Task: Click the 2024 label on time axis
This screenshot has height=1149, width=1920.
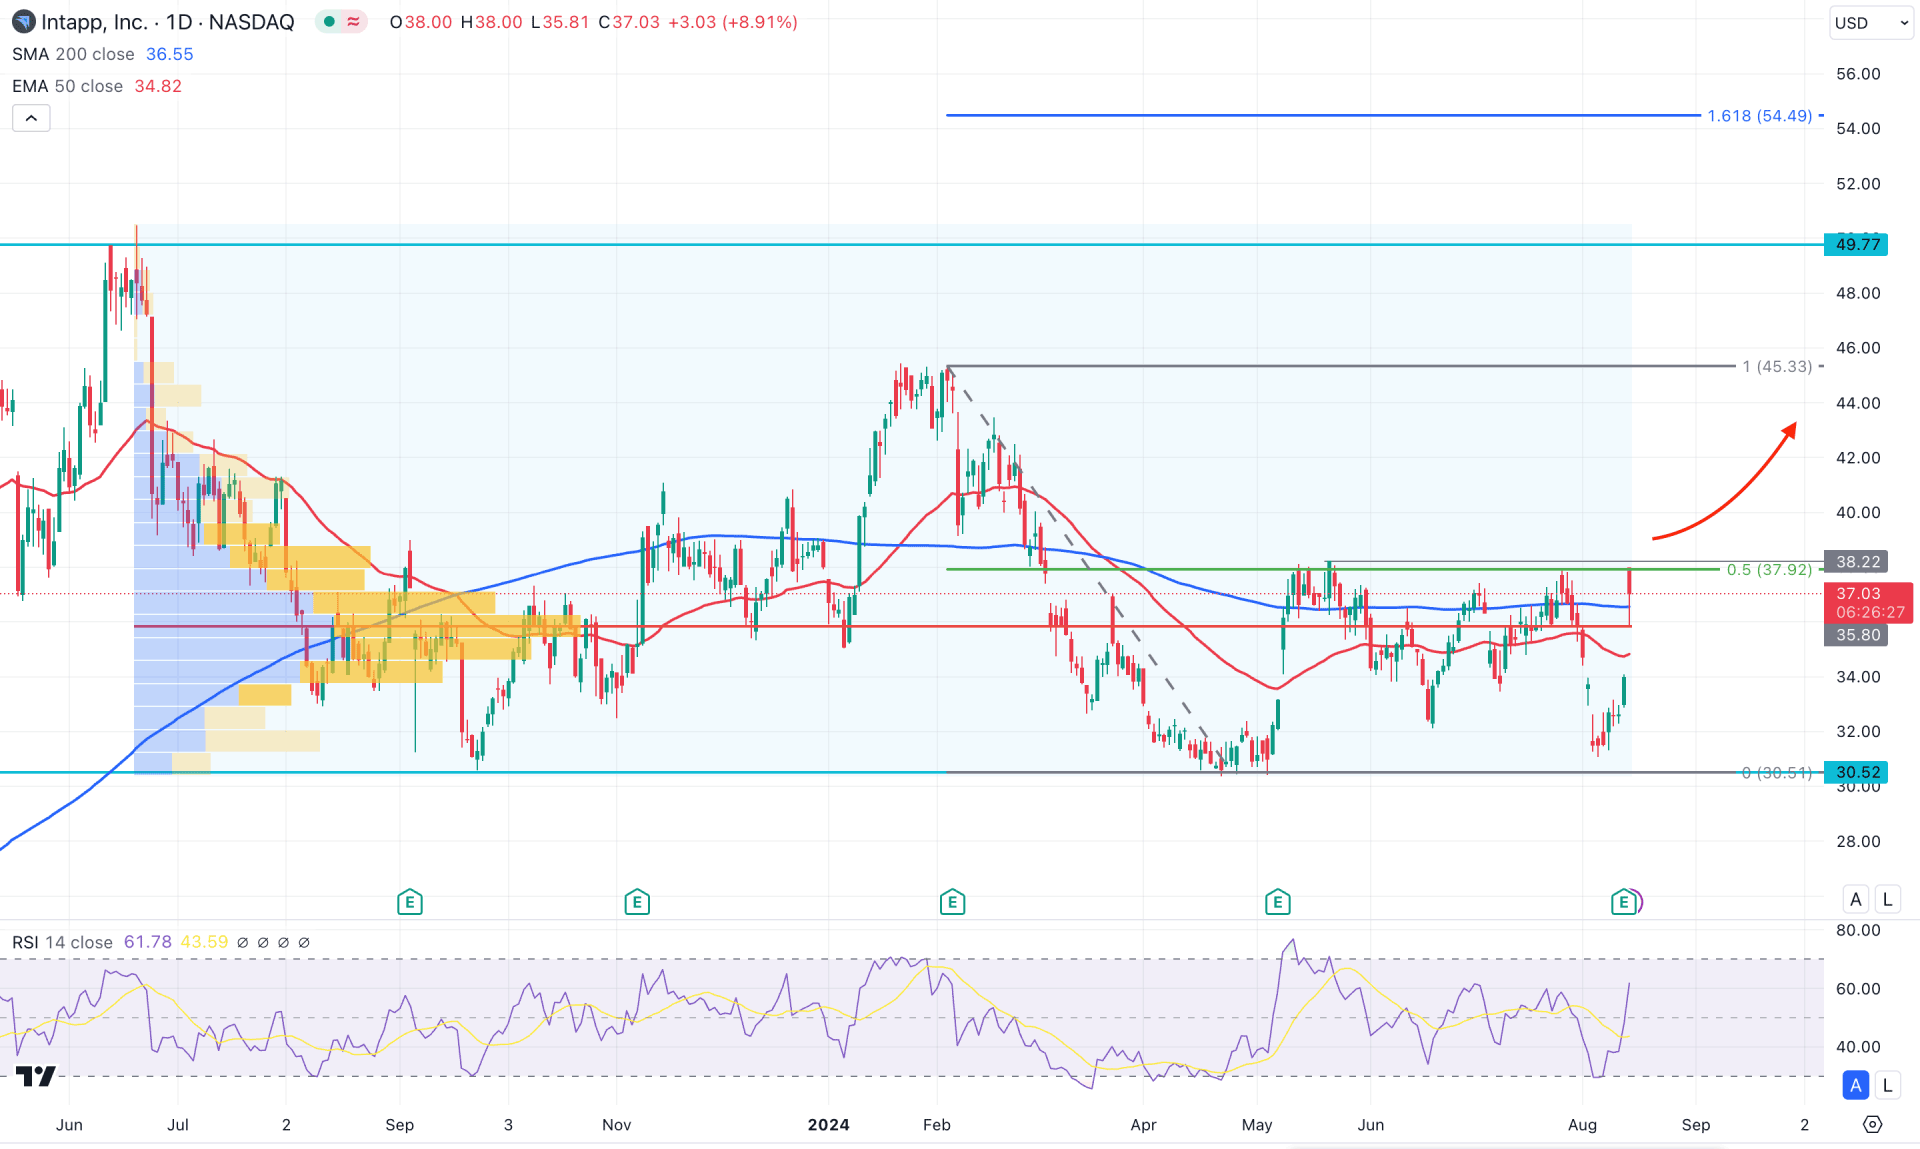Action: (829, 1125)
